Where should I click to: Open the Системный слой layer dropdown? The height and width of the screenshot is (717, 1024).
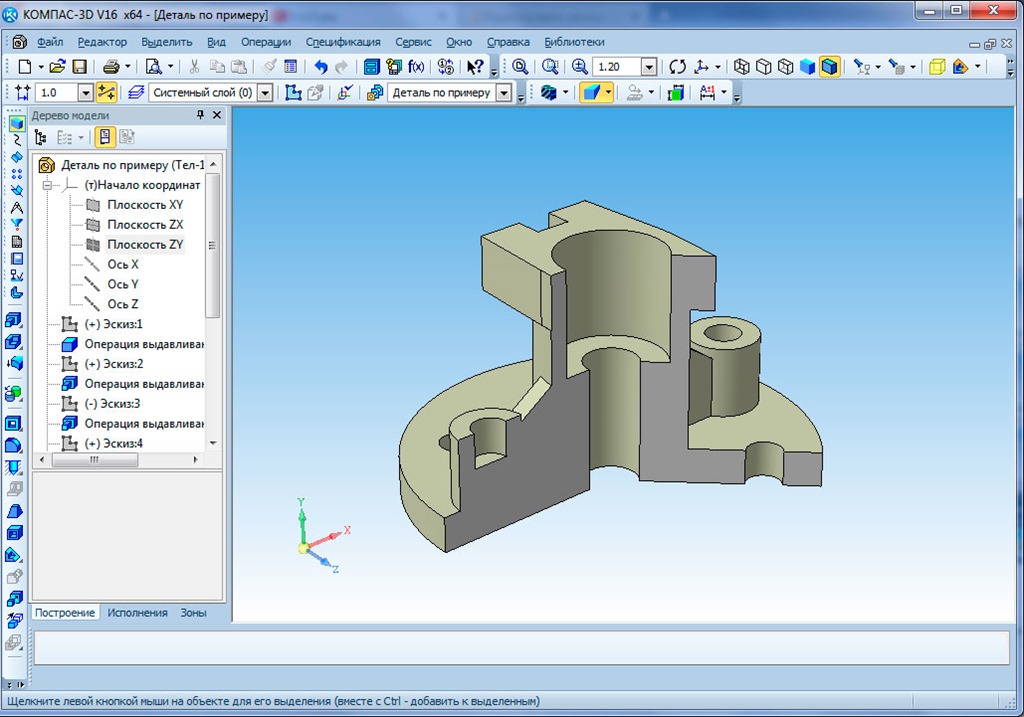264,93
